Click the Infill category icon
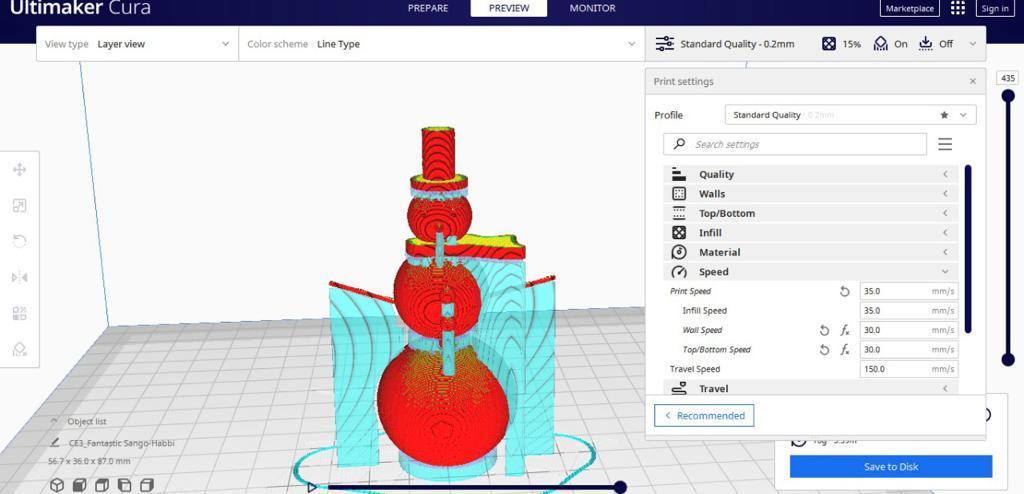The image size is (1024, 494). click(679, 233)
